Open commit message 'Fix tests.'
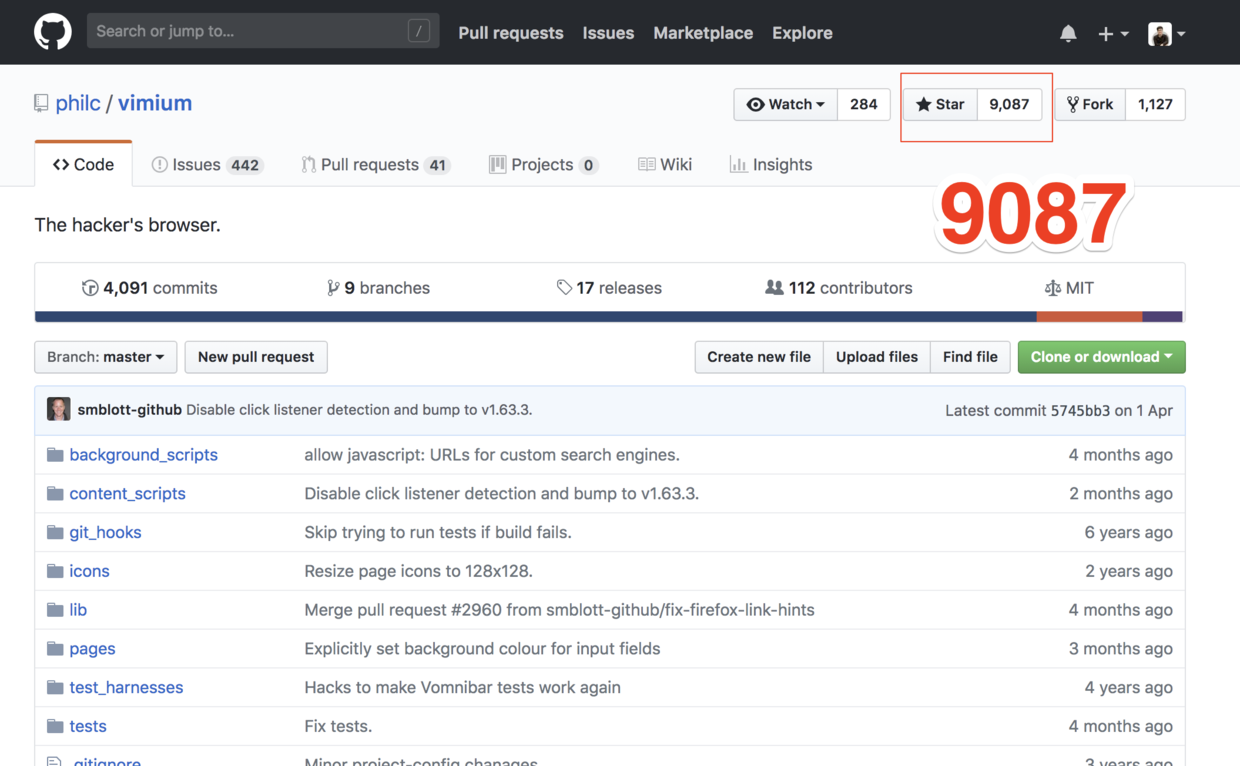This screenshot has height=766, width=1240. 338,726
